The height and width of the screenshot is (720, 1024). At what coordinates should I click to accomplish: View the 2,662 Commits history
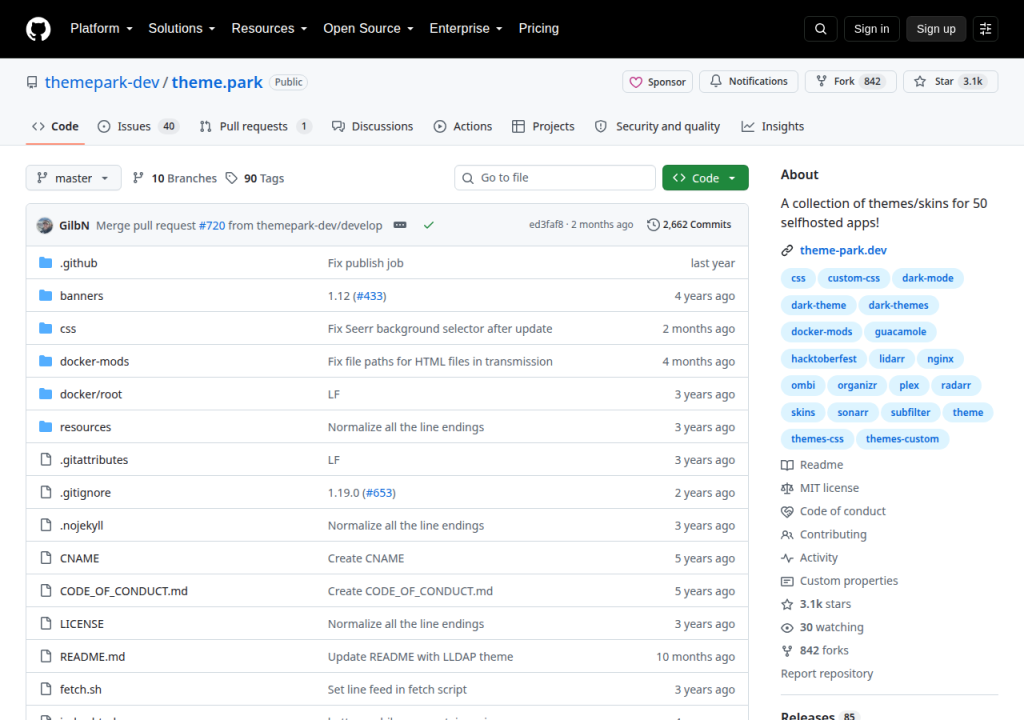tap(689, 224)
